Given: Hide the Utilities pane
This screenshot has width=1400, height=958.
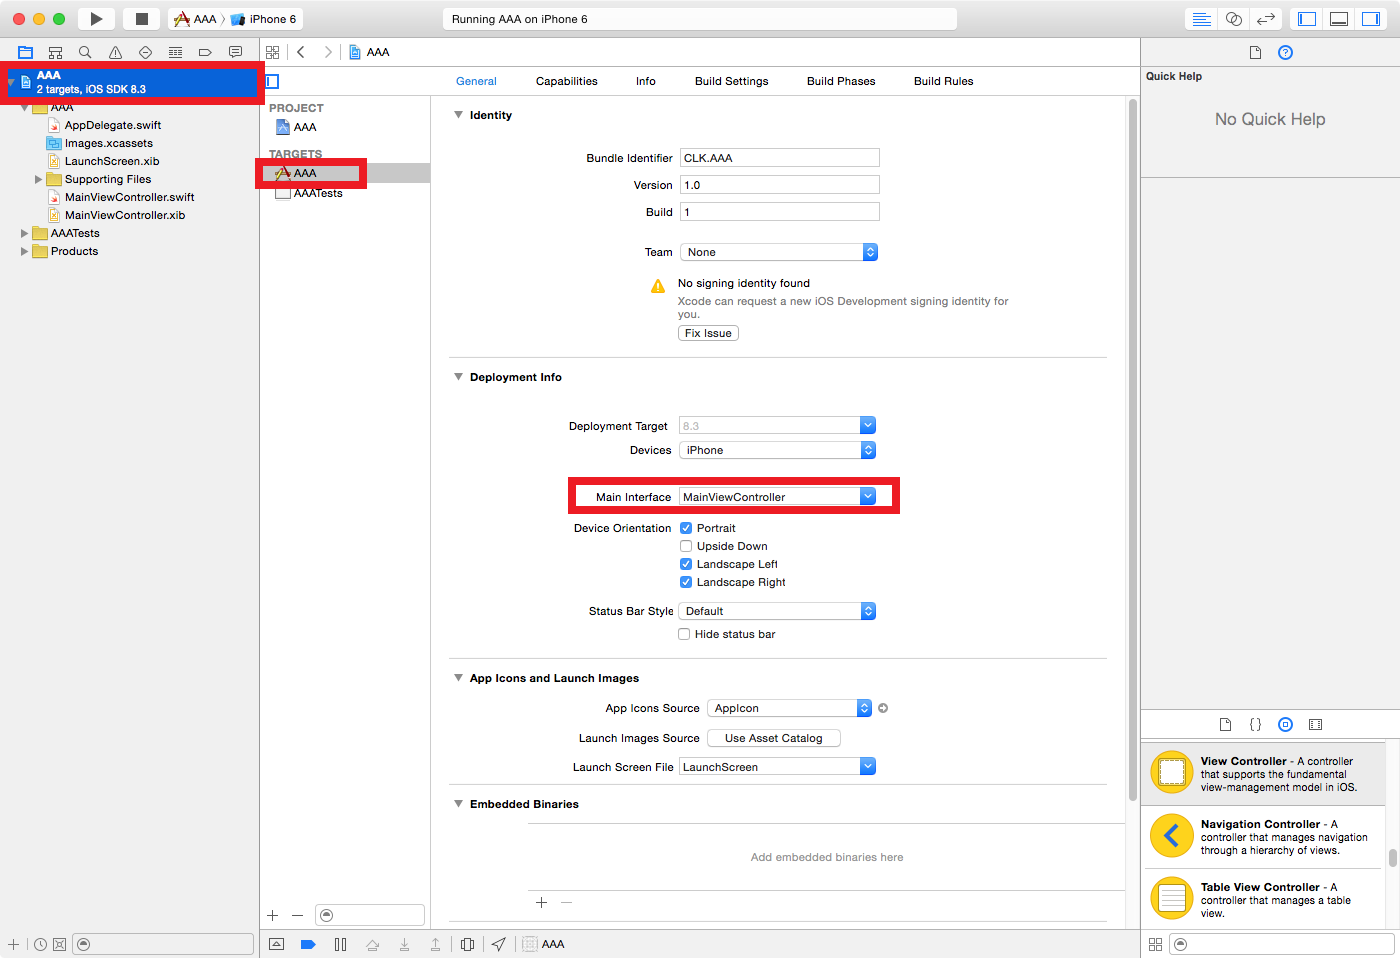Looking at the screenshot, I should [x=1371, y=19].
